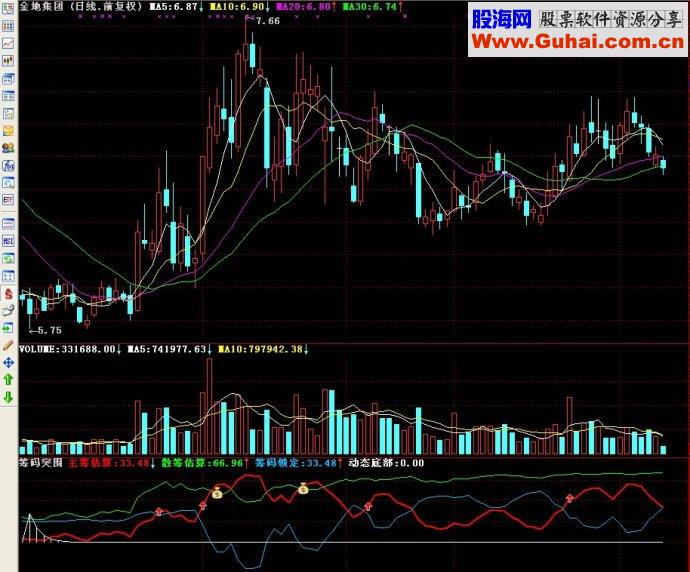Click the volume MA5:741977.63 label
This screenshot has width=690, height=572.
click(x=167, y=349)
